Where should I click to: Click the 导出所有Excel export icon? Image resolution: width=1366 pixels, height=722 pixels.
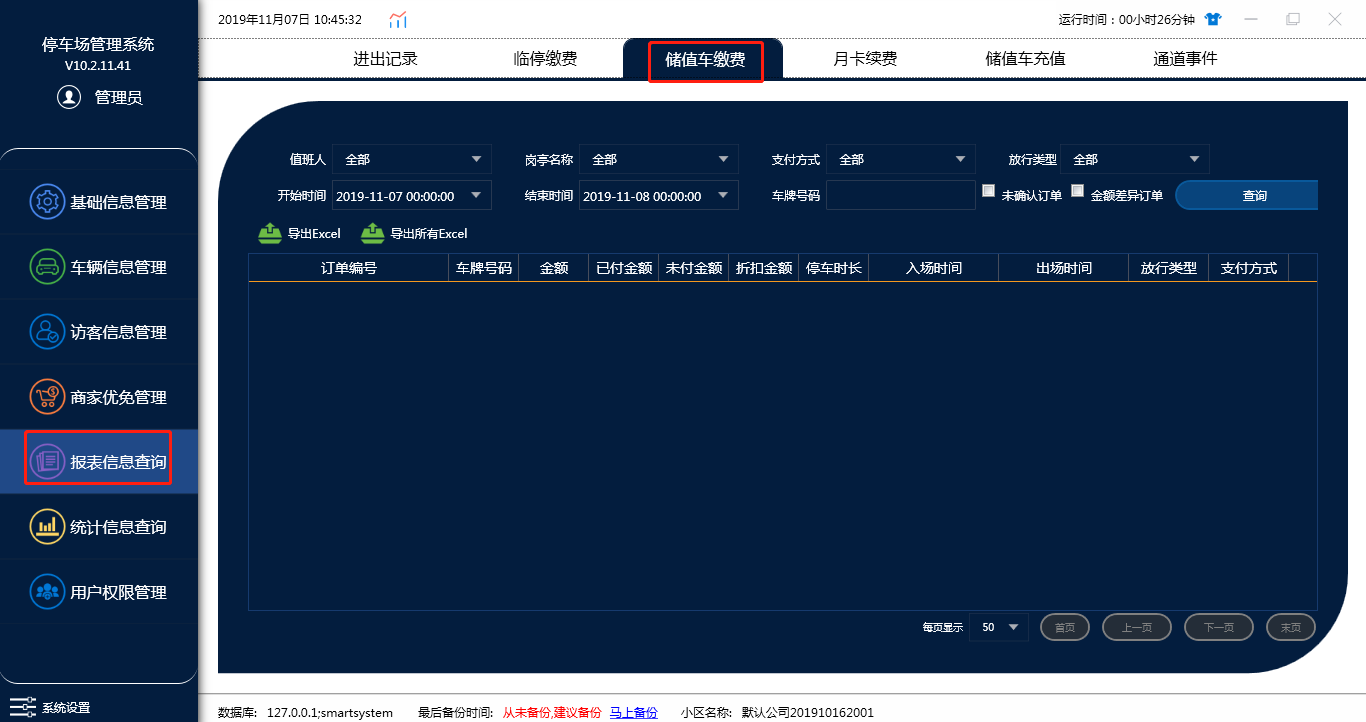click(373, 233)
